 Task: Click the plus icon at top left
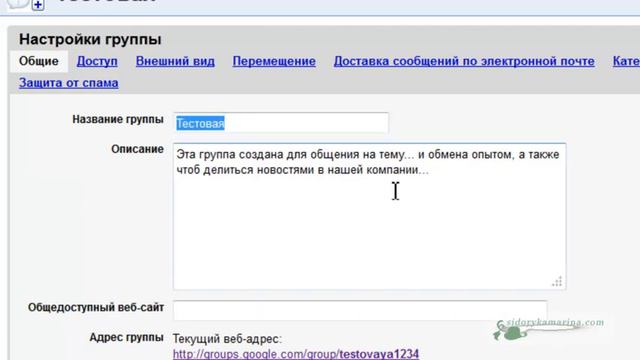38,5
